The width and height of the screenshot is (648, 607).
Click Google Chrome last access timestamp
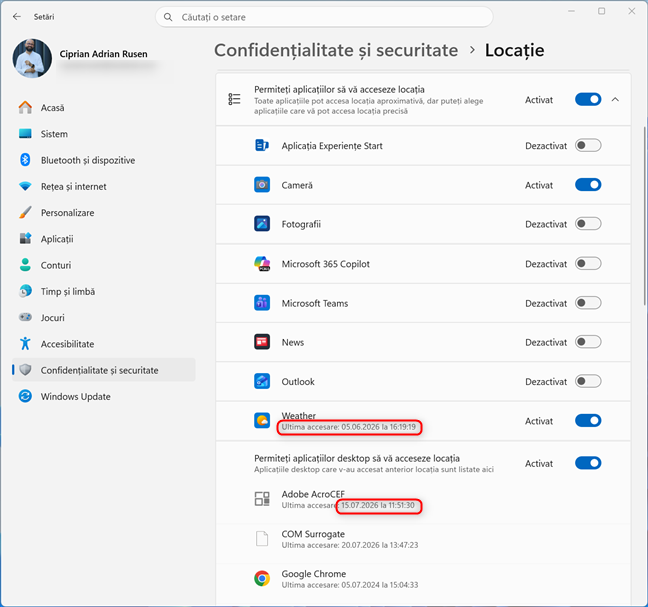tap(350, 585)
